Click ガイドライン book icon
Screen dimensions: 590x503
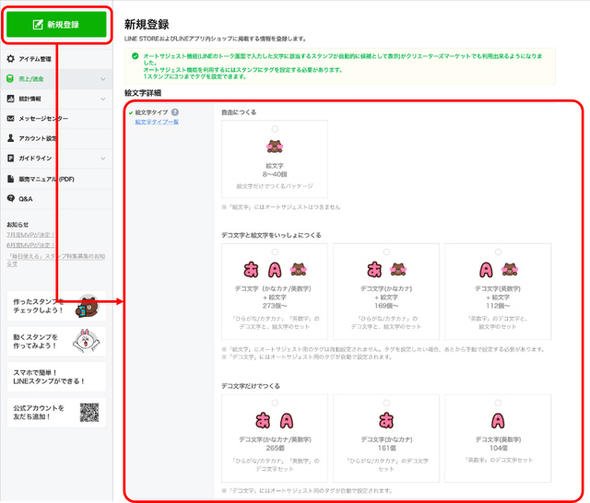click(11, 158)
